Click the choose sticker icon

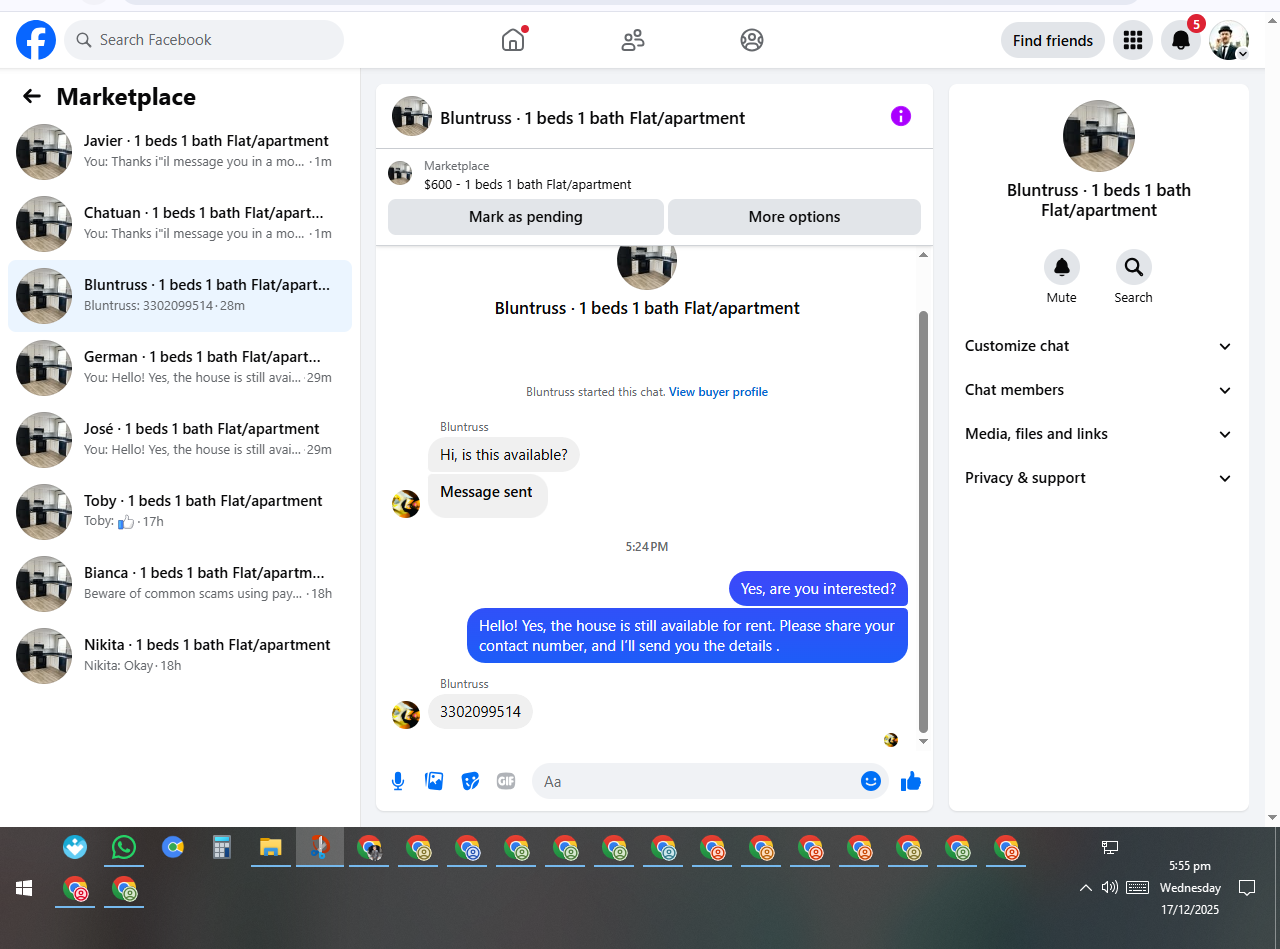click(x=470, y=781)
